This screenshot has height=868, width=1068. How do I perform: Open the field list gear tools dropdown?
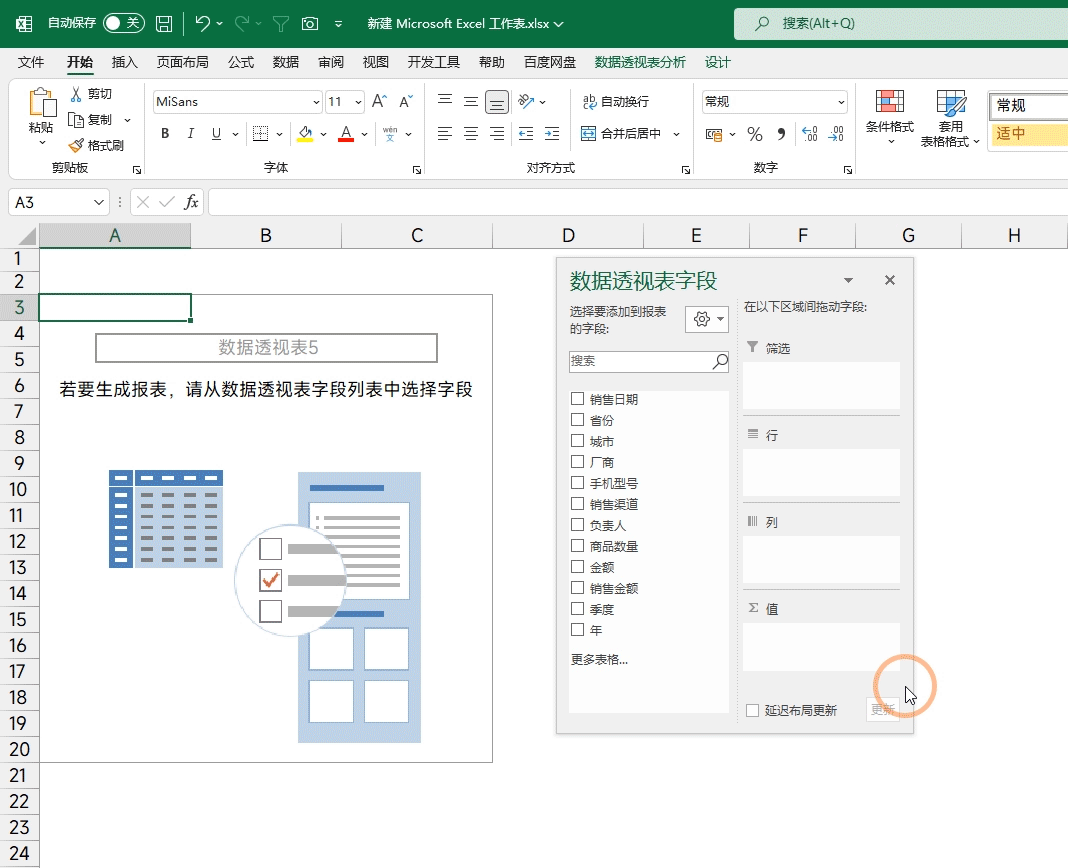707,319
